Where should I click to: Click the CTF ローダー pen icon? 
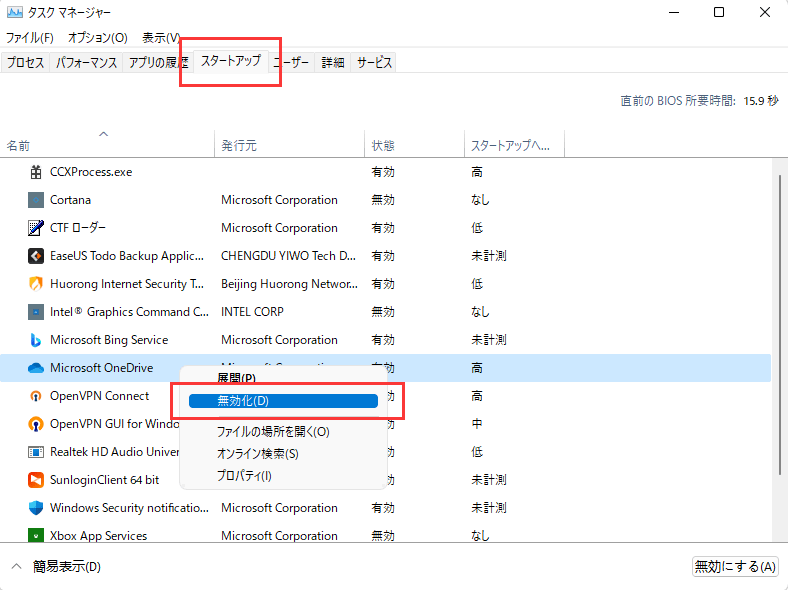pos(36,228)
